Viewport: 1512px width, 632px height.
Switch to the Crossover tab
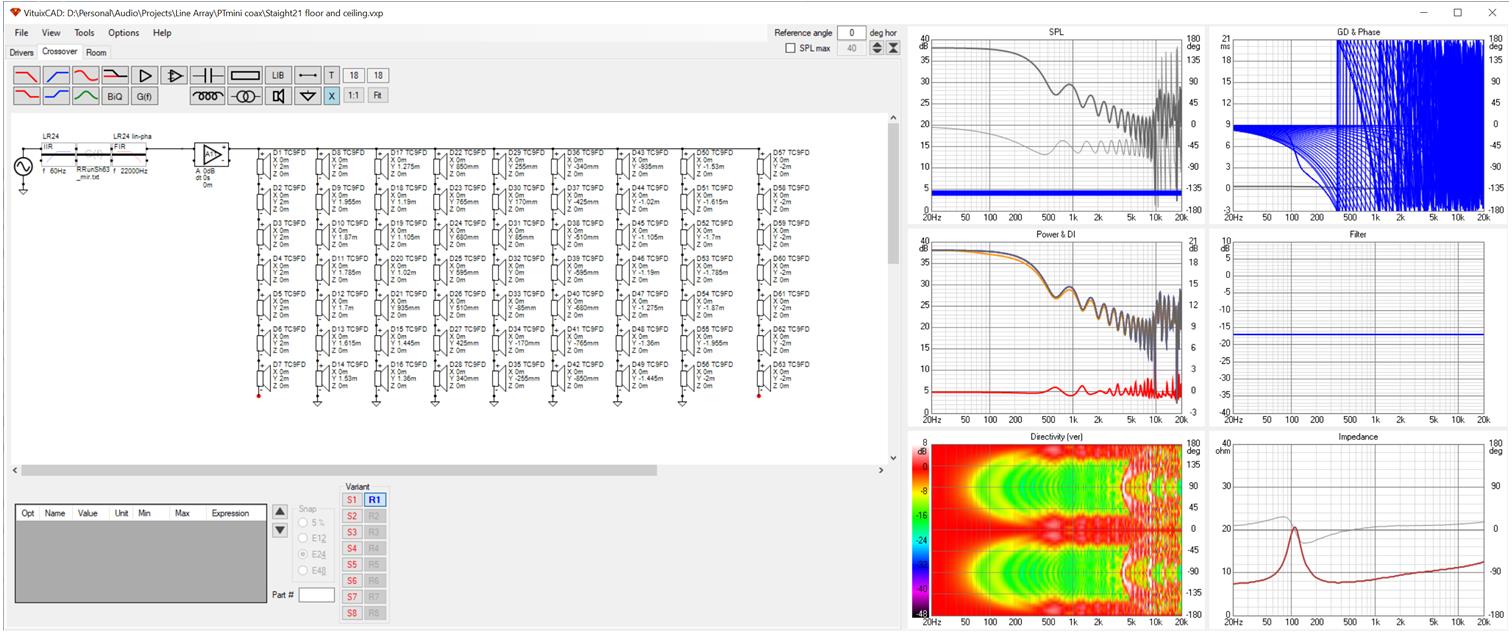click(x=60, y=51)
